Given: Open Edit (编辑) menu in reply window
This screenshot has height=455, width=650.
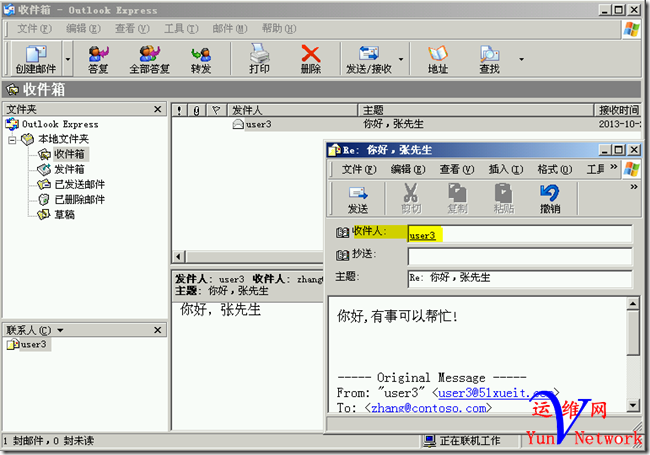Looking at the screenshot, I should [x=408, y=169].
